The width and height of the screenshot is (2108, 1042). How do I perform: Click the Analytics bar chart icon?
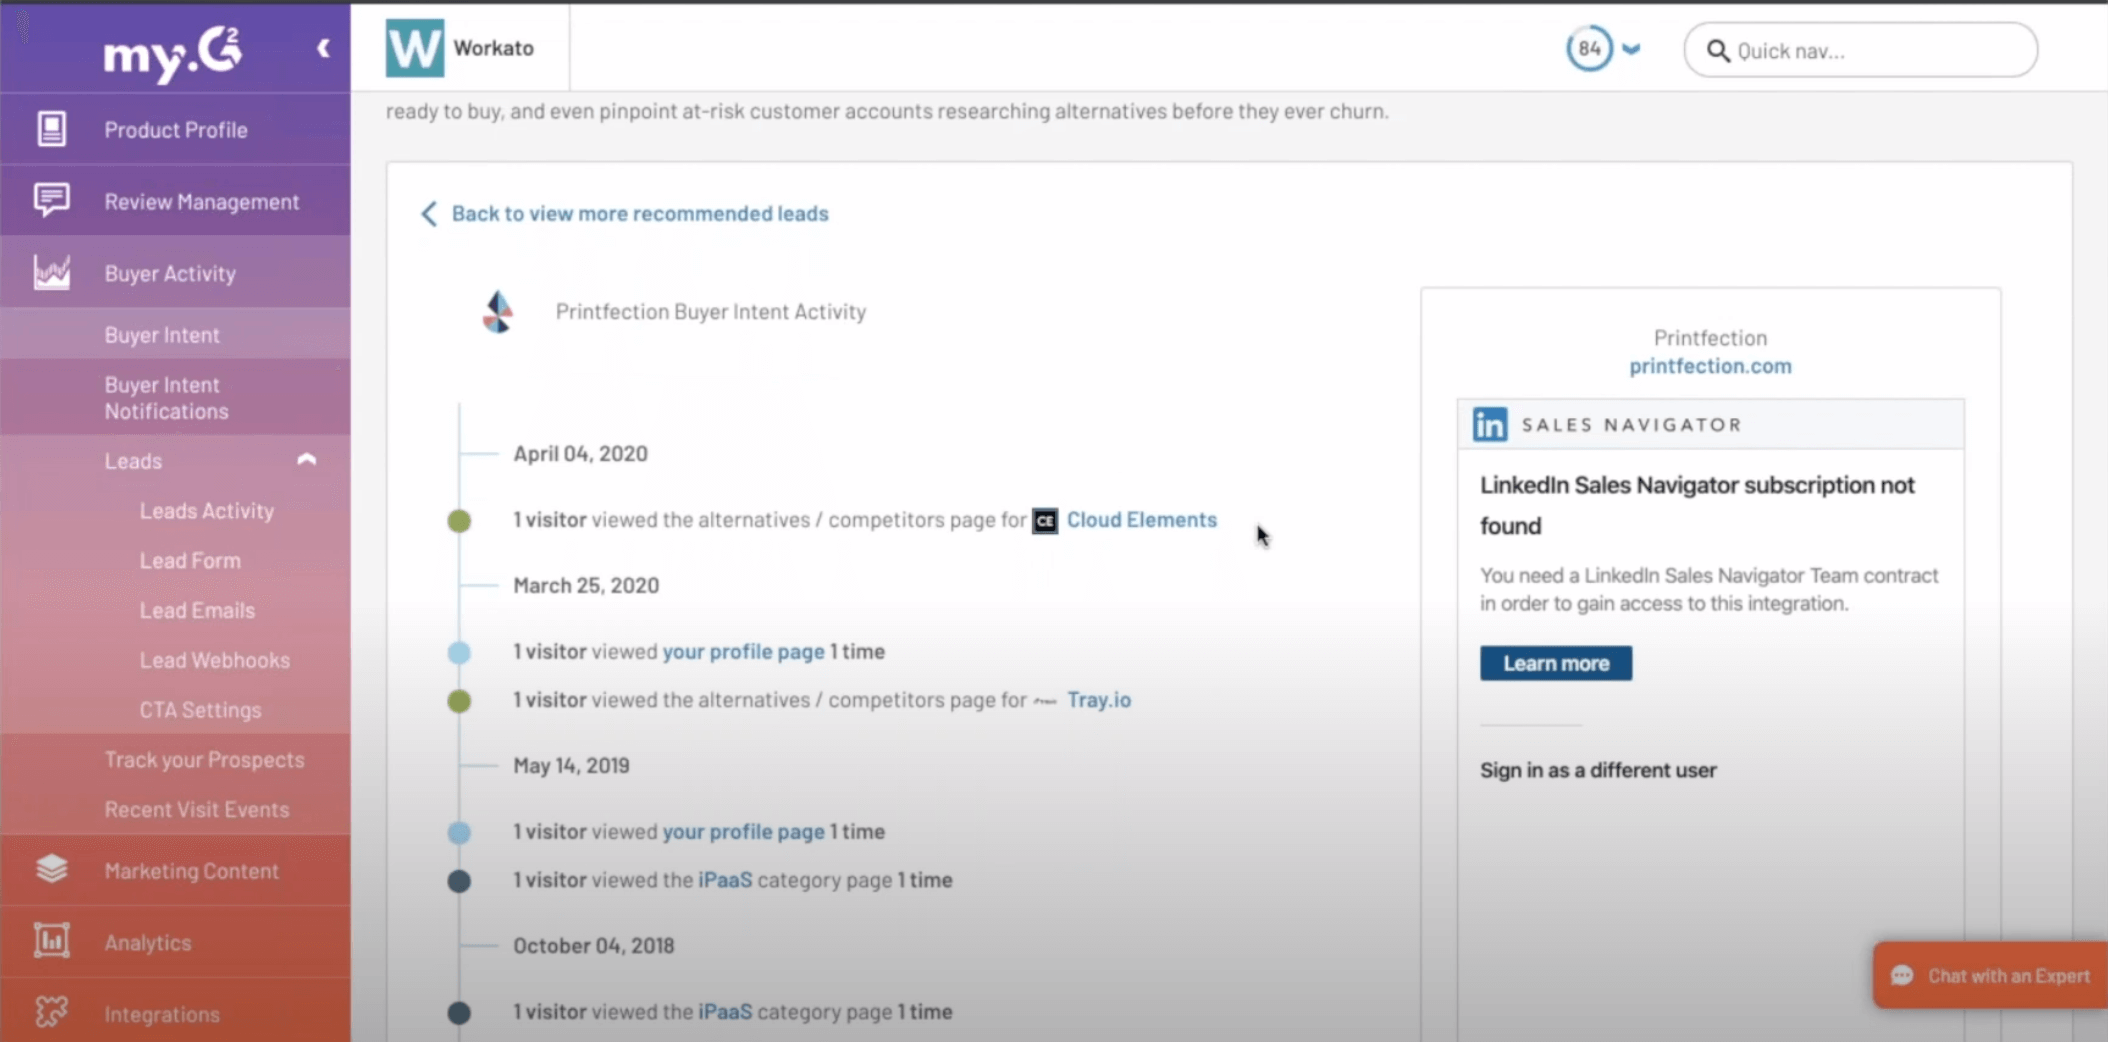tap(52, 941)
